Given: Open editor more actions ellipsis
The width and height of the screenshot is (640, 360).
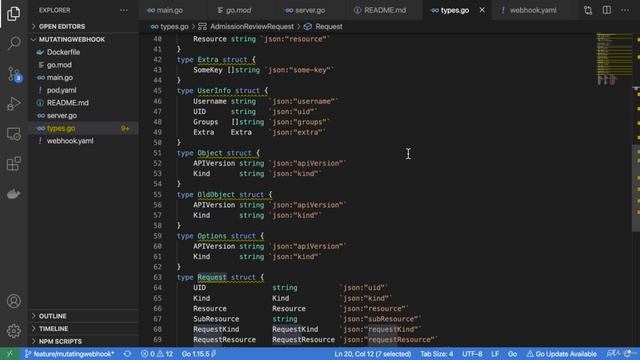Looking at the screenshot, I should click(x=625, y=10).
